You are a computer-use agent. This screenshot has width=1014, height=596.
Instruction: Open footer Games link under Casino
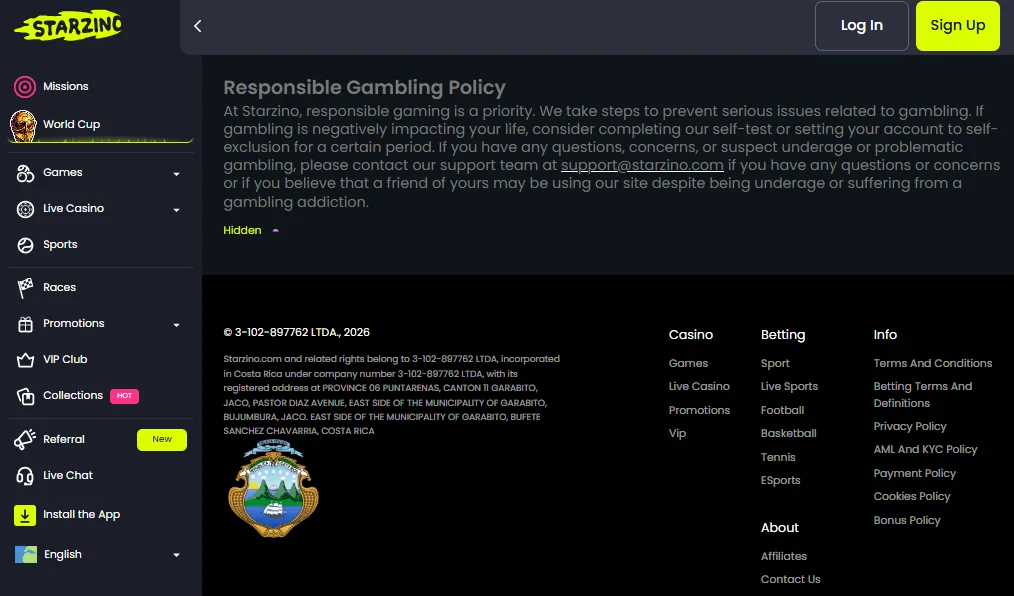point(688,363)
